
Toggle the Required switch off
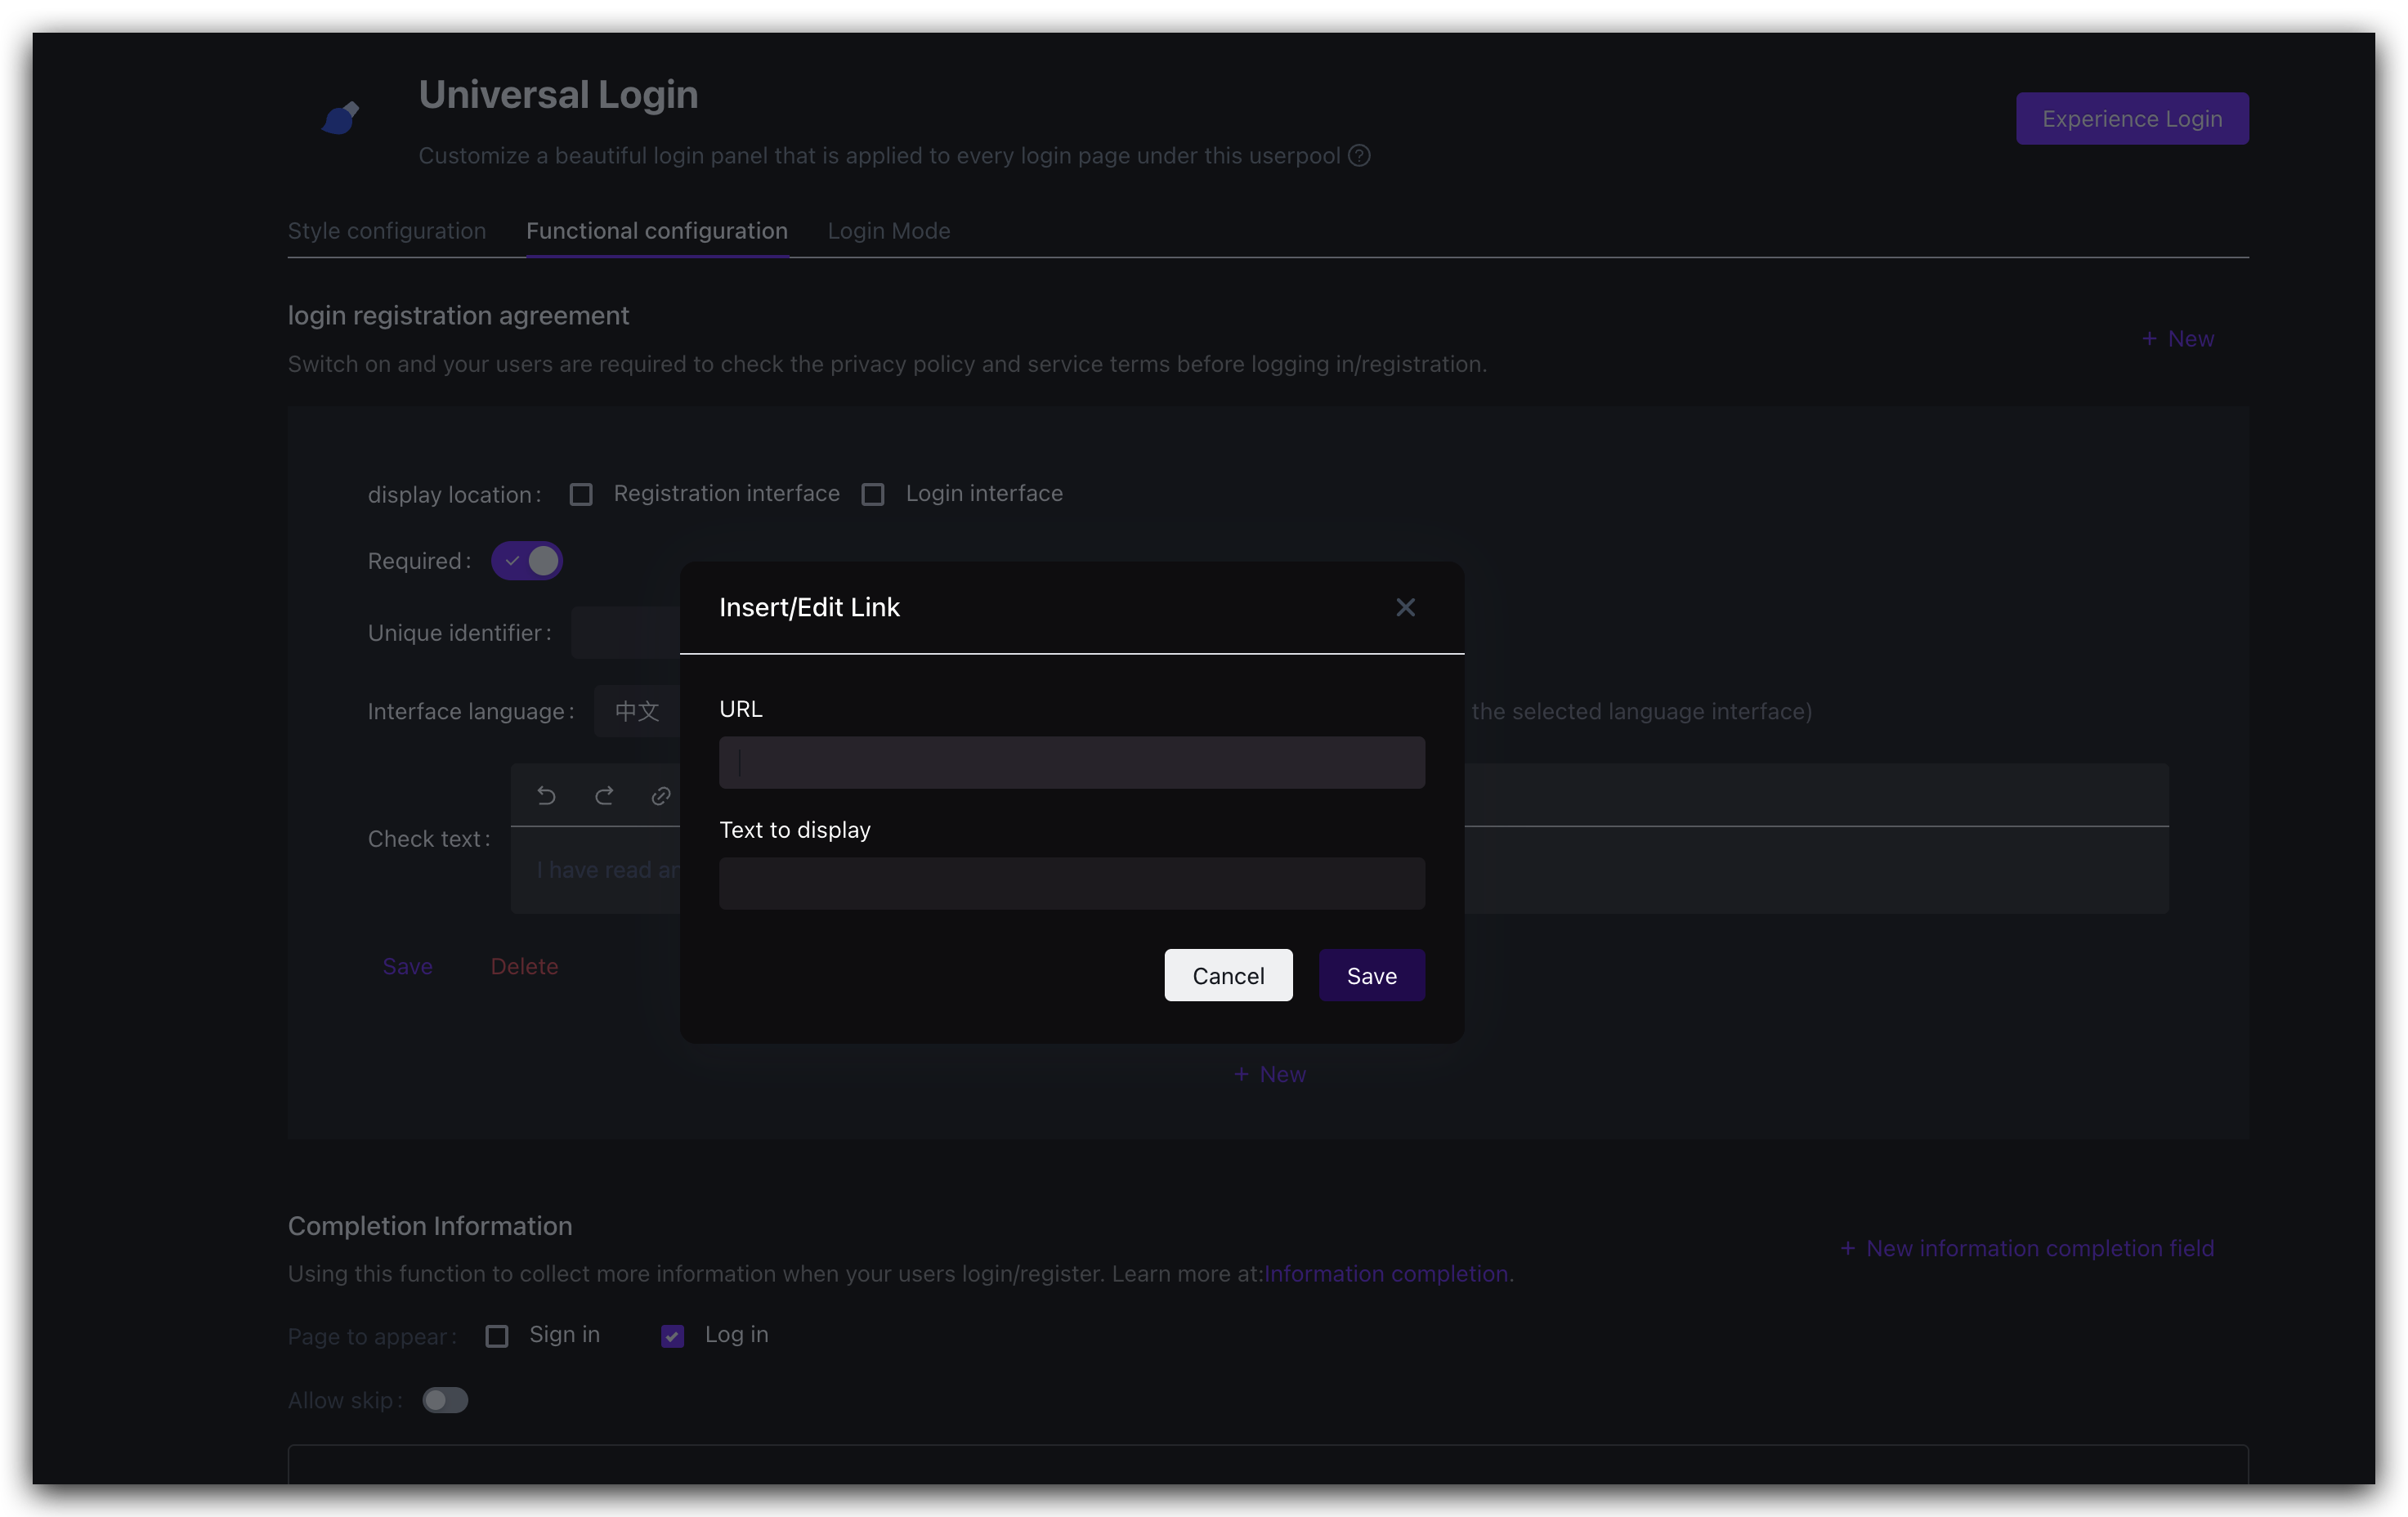pyautogui.click(x=527, y=561)
